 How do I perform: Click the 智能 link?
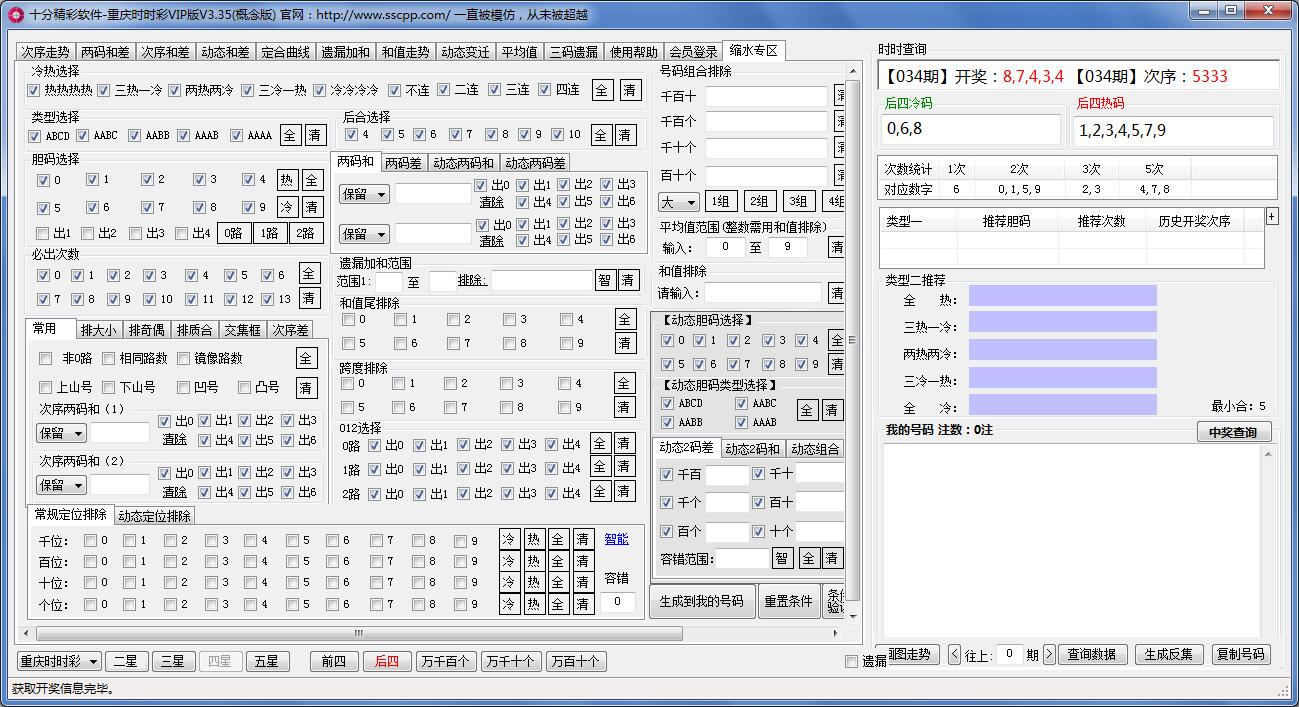[616, 539]
